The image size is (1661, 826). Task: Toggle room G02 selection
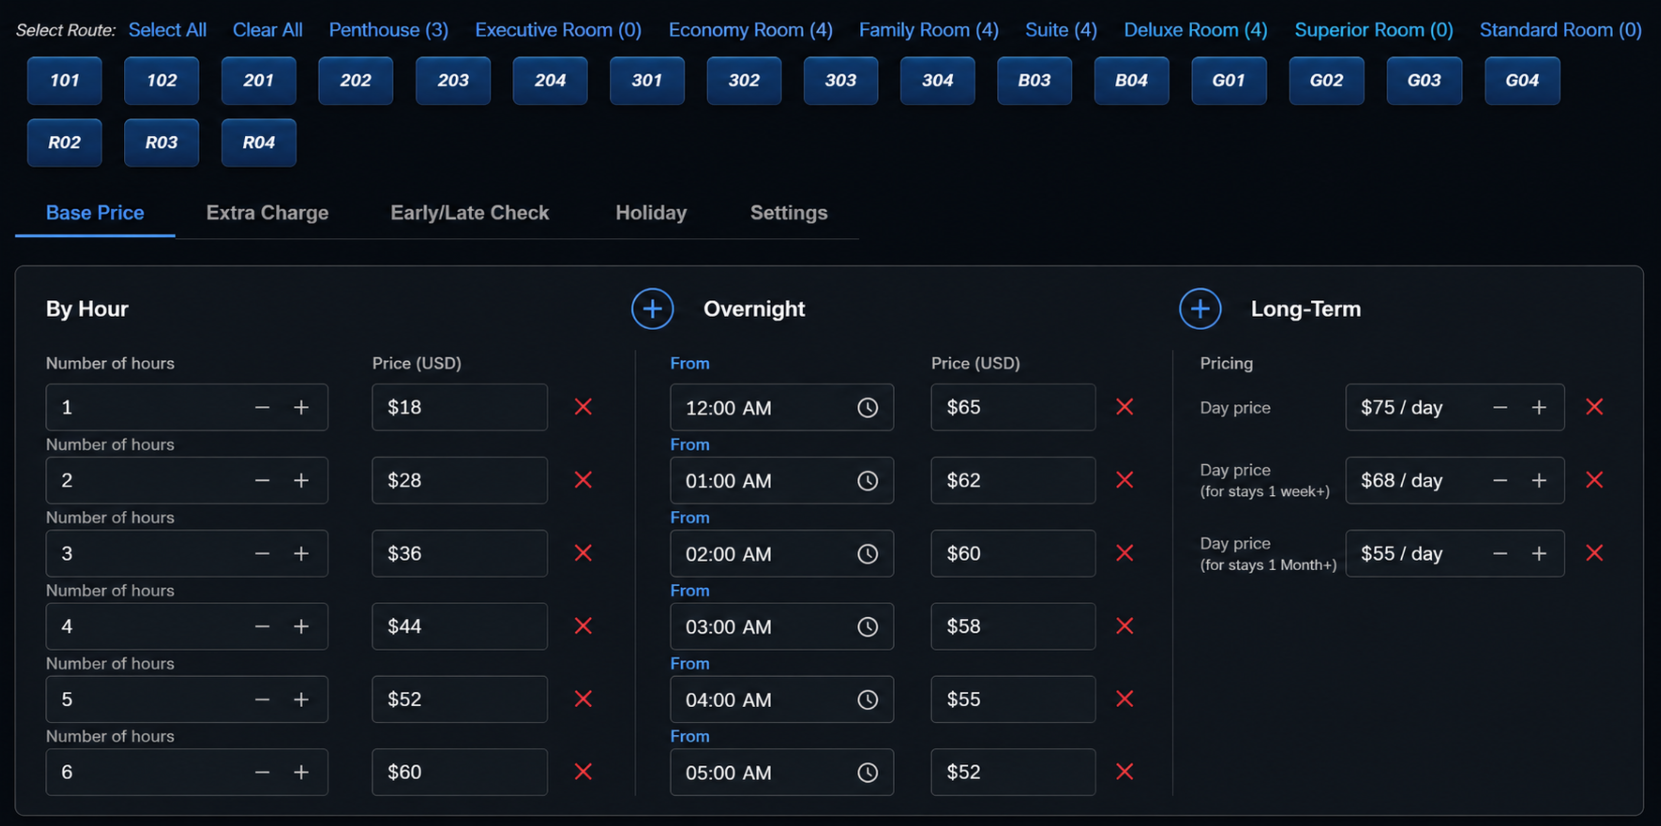tap(1326, 81)
